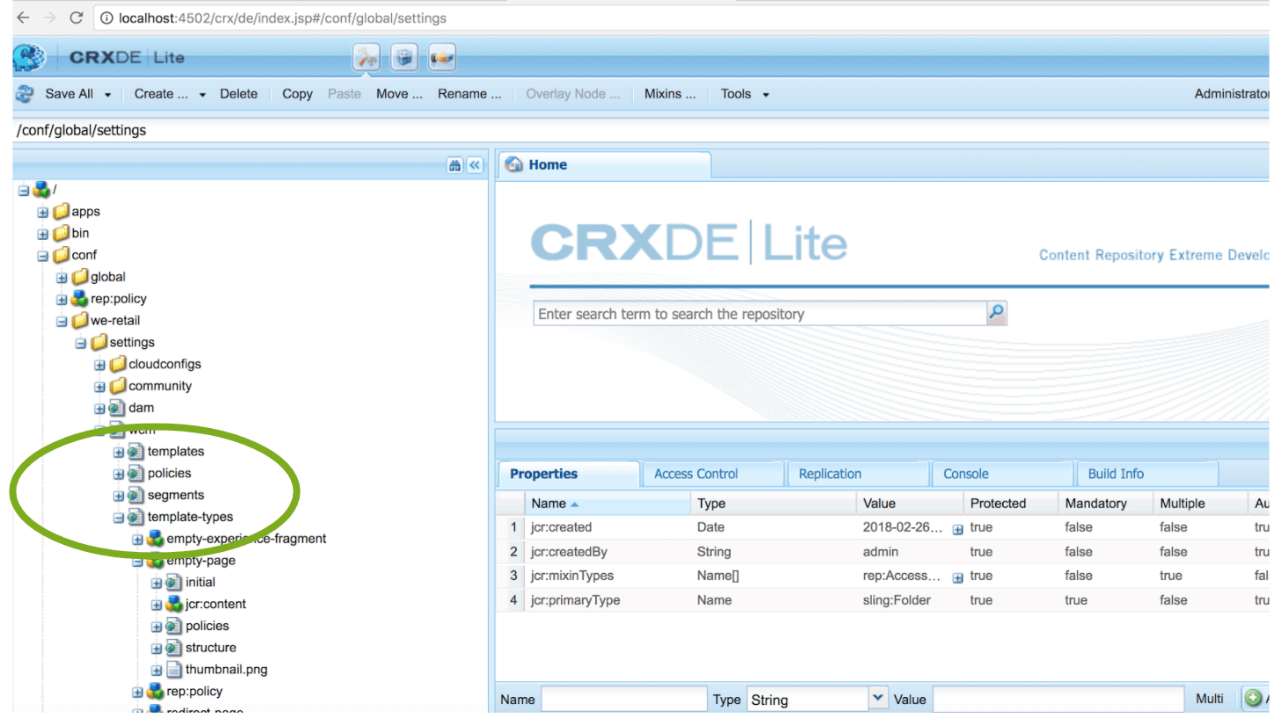The image size is (1280, 726).
Task: Click the admin value cell
Action: click(x=907, y=552)
